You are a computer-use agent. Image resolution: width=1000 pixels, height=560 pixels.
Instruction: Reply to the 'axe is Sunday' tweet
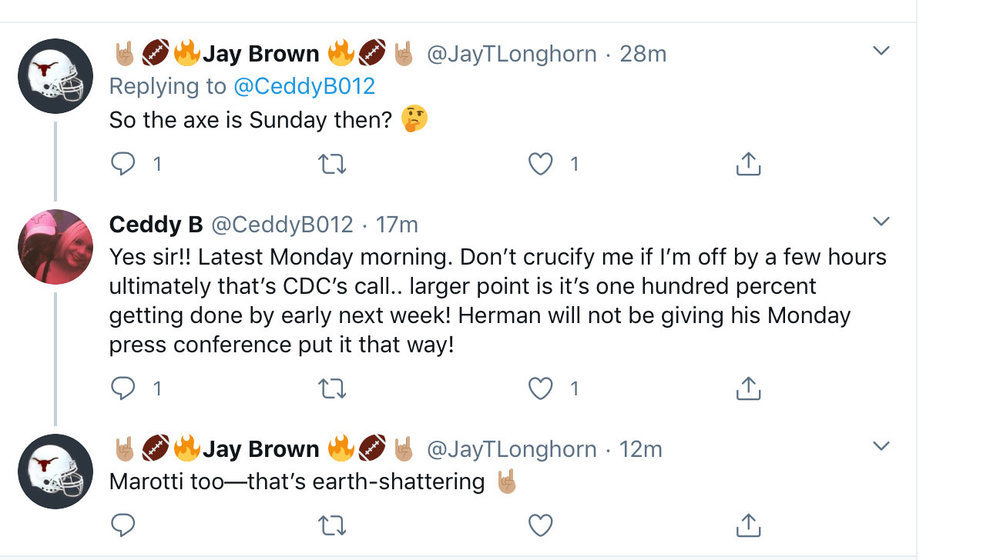123,164
